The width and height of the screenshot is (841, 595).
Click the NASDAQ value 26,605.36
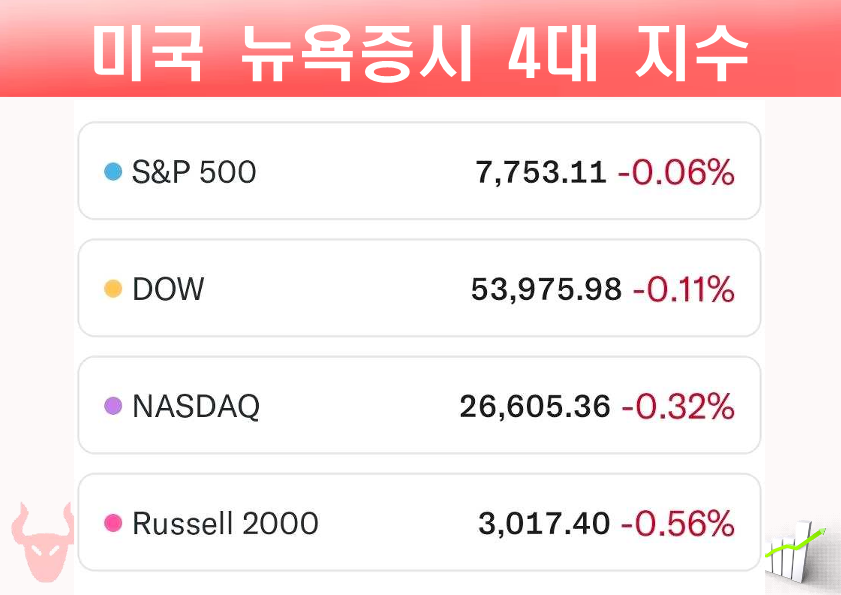pos(535,406)
